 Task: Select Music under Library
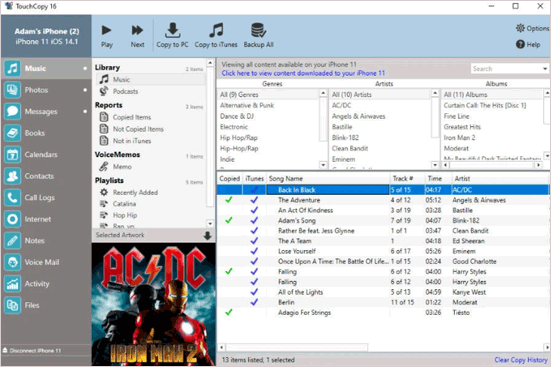pyautogui.click(x=150, y=79)
